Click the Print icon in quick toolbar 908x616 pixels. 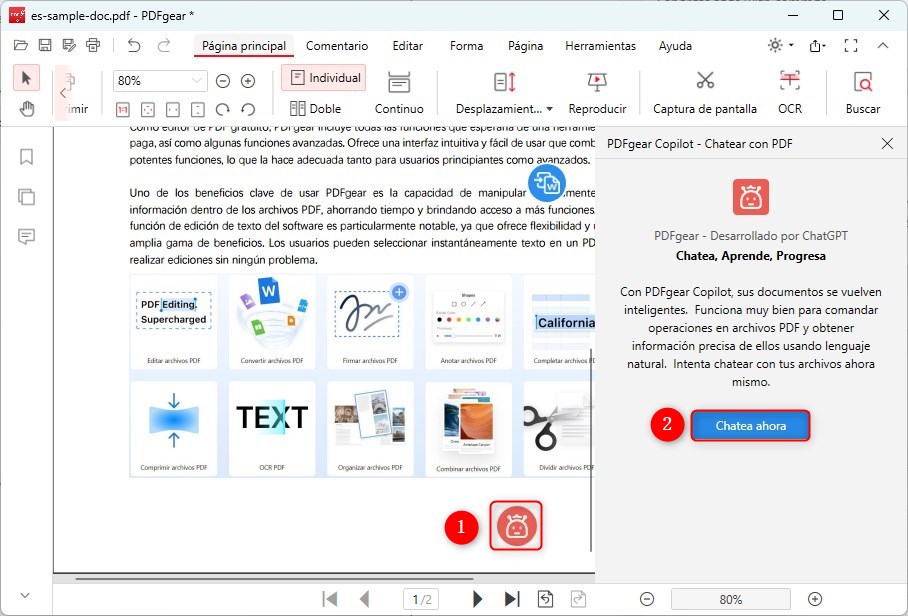point(93,45)
